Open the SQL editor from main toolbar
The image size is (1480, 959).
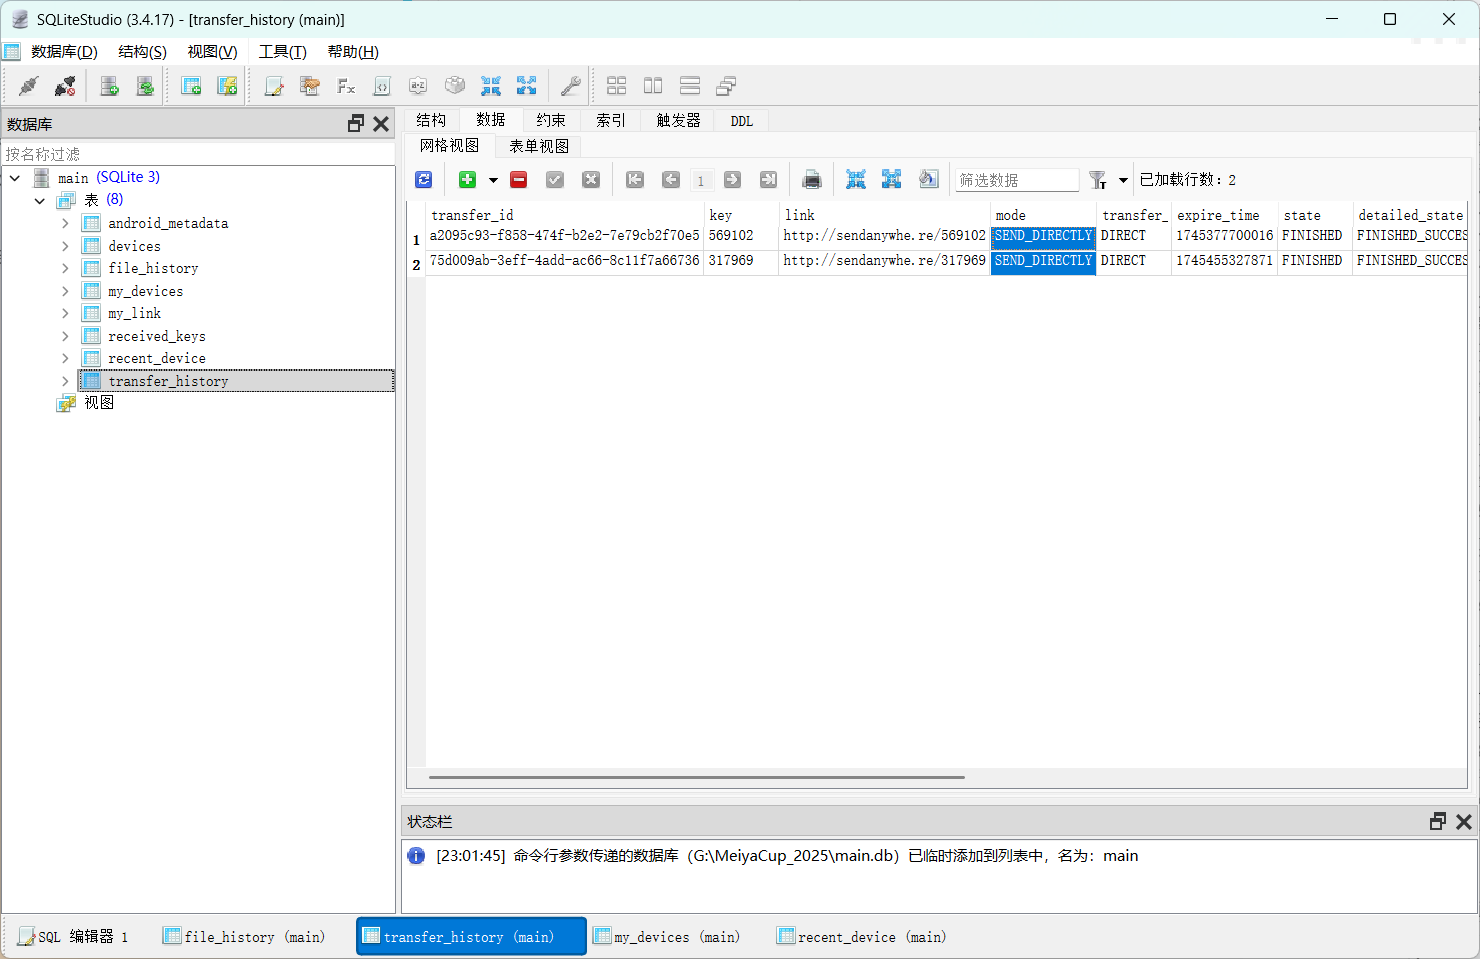(x=273, y=86)
